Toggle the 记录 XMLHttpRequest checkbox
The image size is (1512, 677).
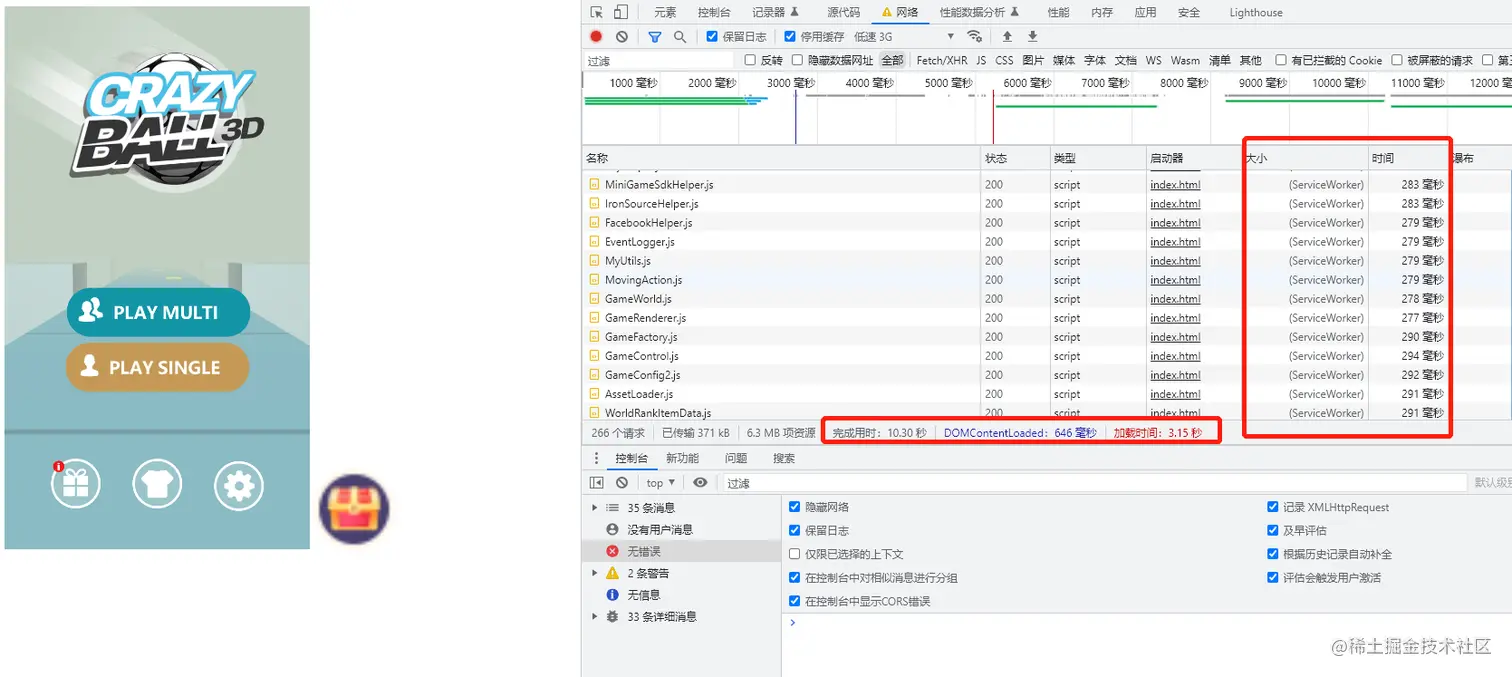tap(1273, 507)
